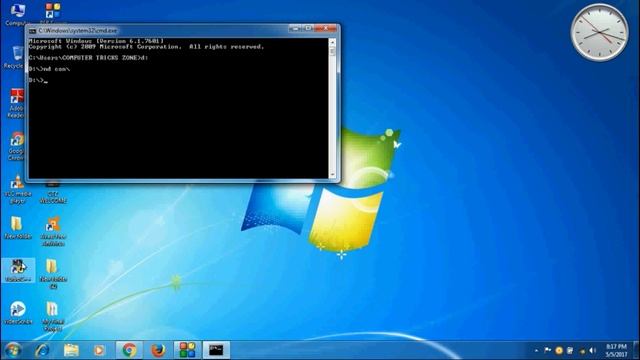Click the colorful squares taskbar icon
Image resolution: width=640 pixels, height=360 pixels.
[x=187, y=350]
